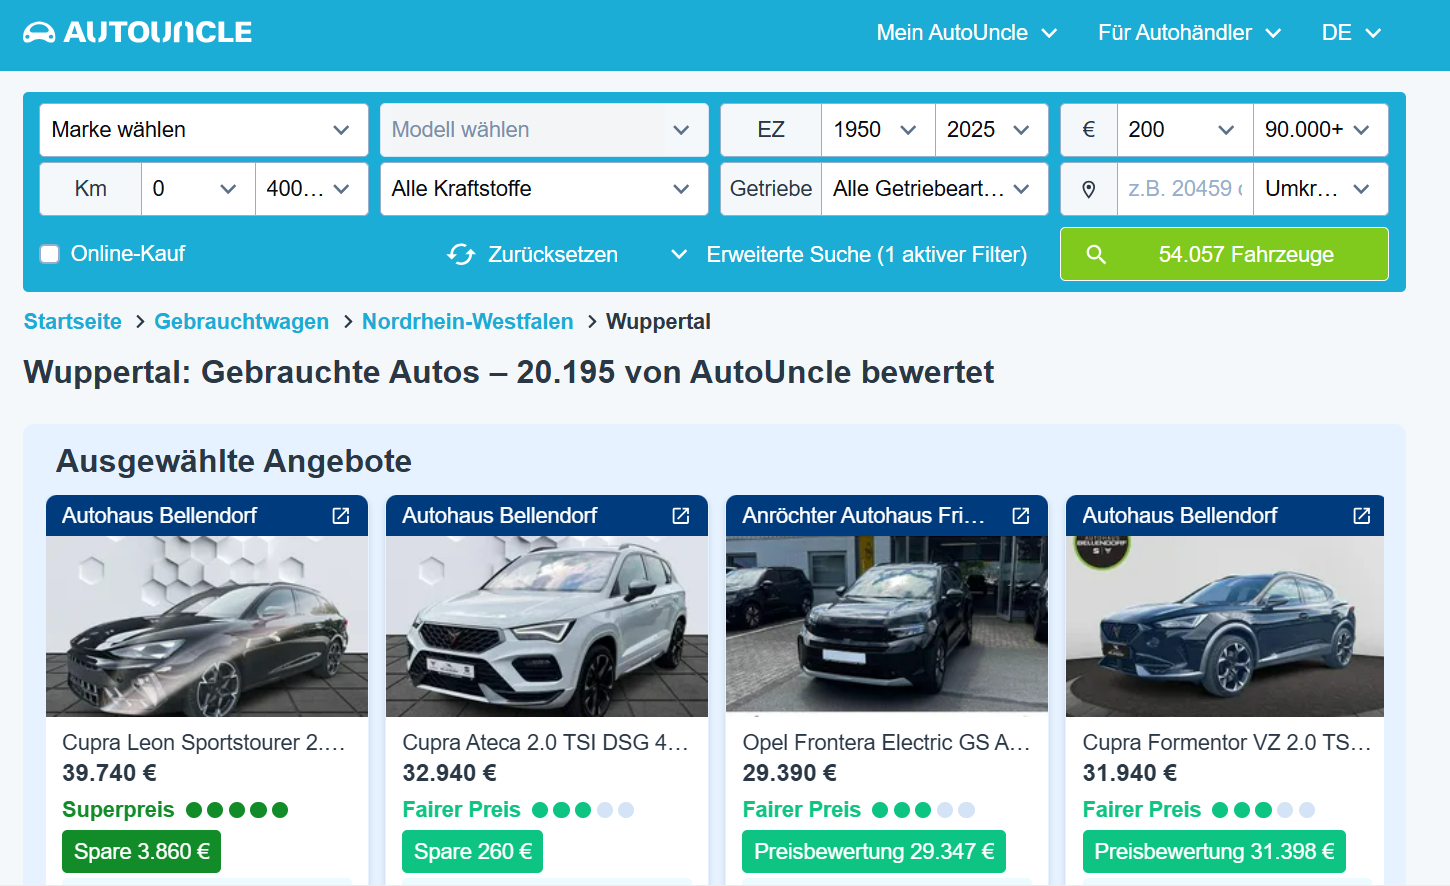Open the Marke wählen dropdown
Image resolution: width=1450 pixels, height=886 pixels.
point(204,130)
